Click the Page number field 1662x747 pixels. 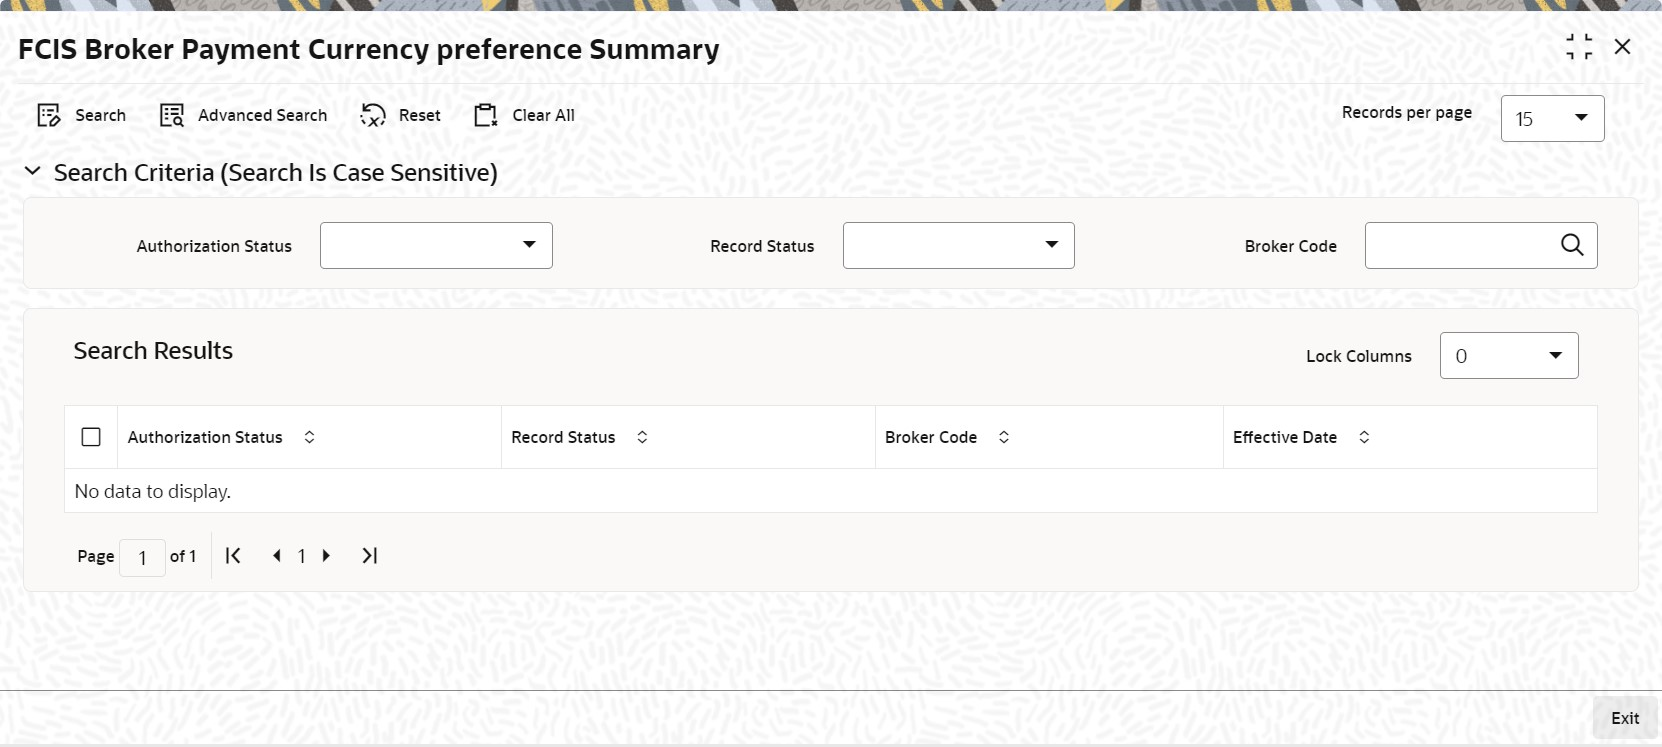(x=142, y=558)
